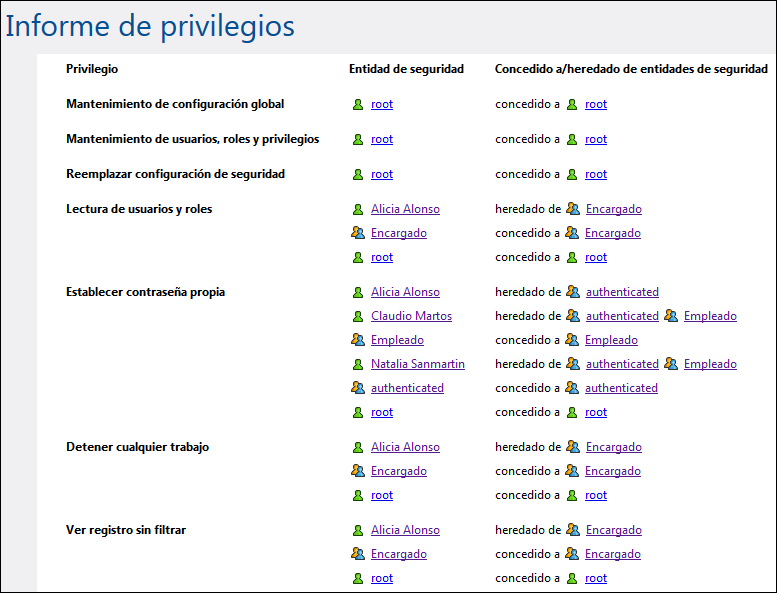Image resolution: width=777 pixels, height=593 pixels.
Task: Click Encargado role icon in Ver registro entity column
Action: pos(358,554)
